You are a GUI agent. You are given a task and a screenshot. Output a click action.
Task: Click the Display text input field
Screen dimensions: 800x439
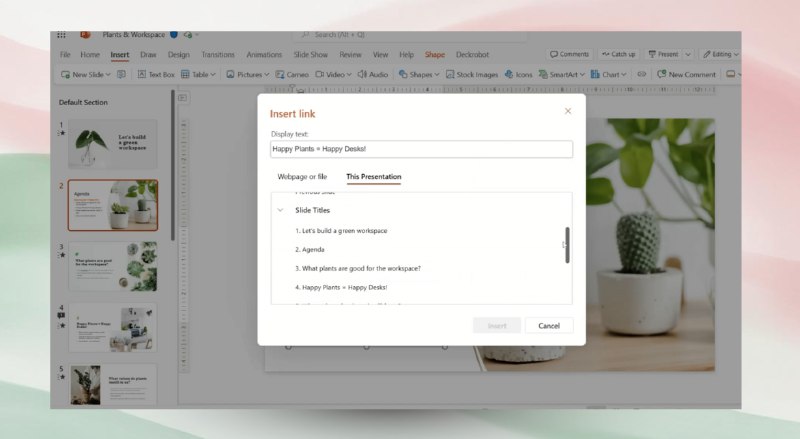click(x=421, y=149)
